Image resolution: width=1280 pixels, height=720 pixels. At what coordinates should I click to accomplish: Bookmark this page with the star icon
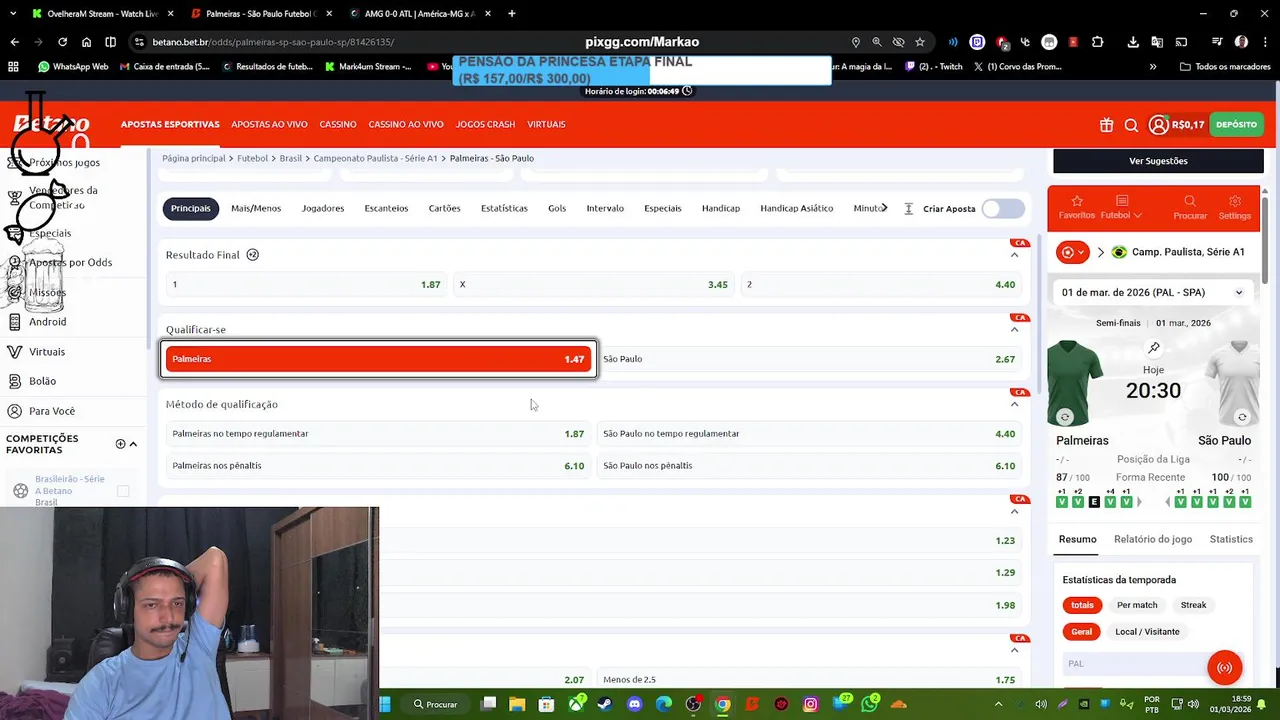920,42
